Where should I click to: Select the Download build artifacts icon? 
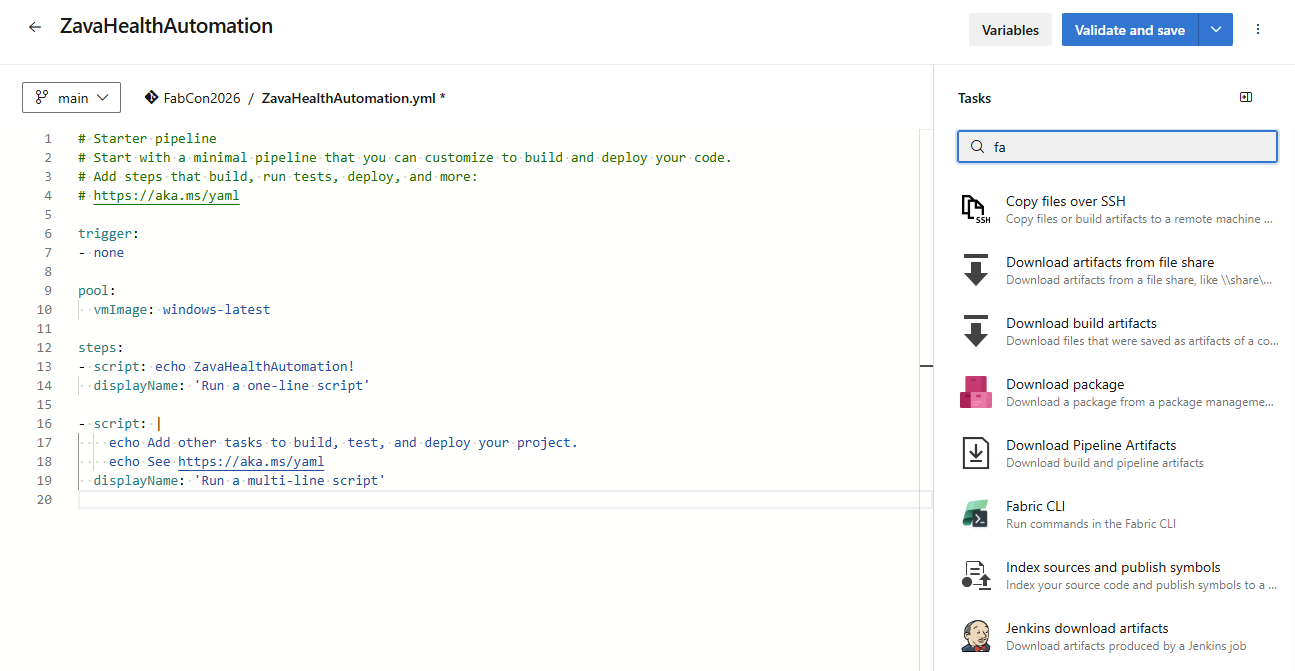(975, 330)
